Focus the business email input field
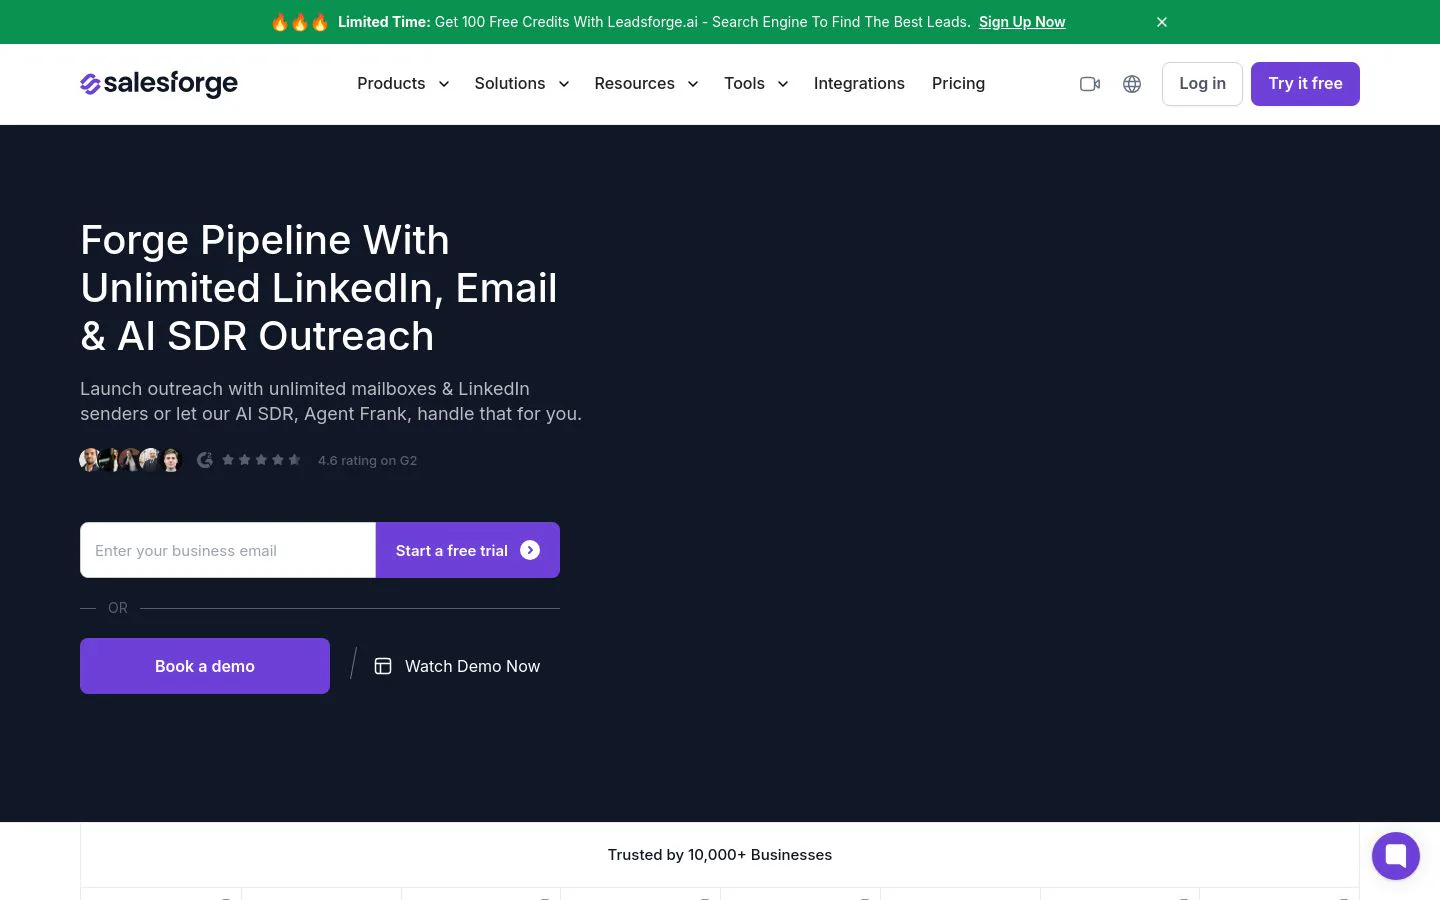The width and height of the screenshot is (1440, 900). [228, 550]
